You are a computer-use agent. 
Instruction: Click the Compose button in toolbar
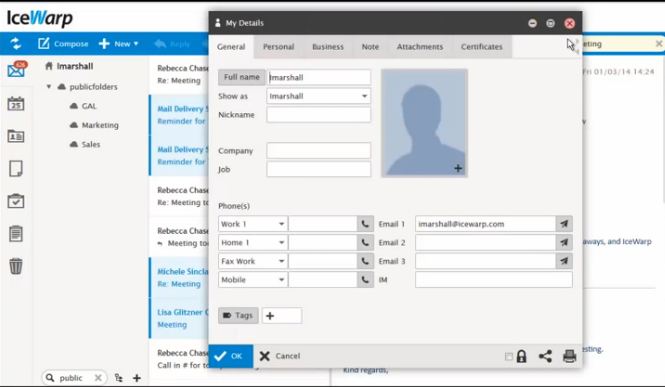pyautogui.click(x=63, y=44)
